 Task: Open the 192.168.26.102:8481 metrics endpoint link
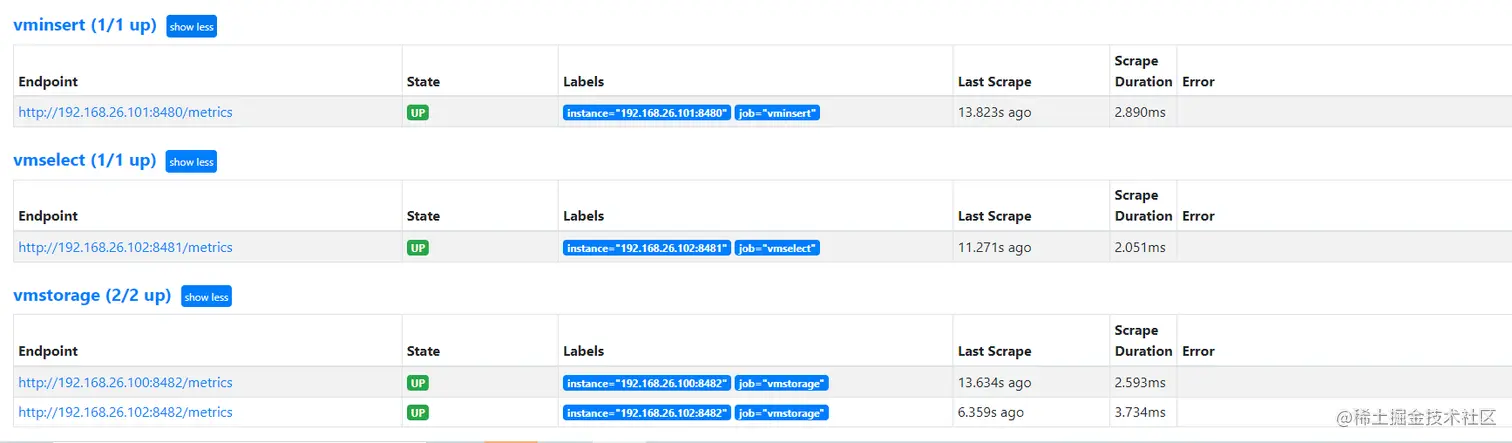tap(125, 247)
